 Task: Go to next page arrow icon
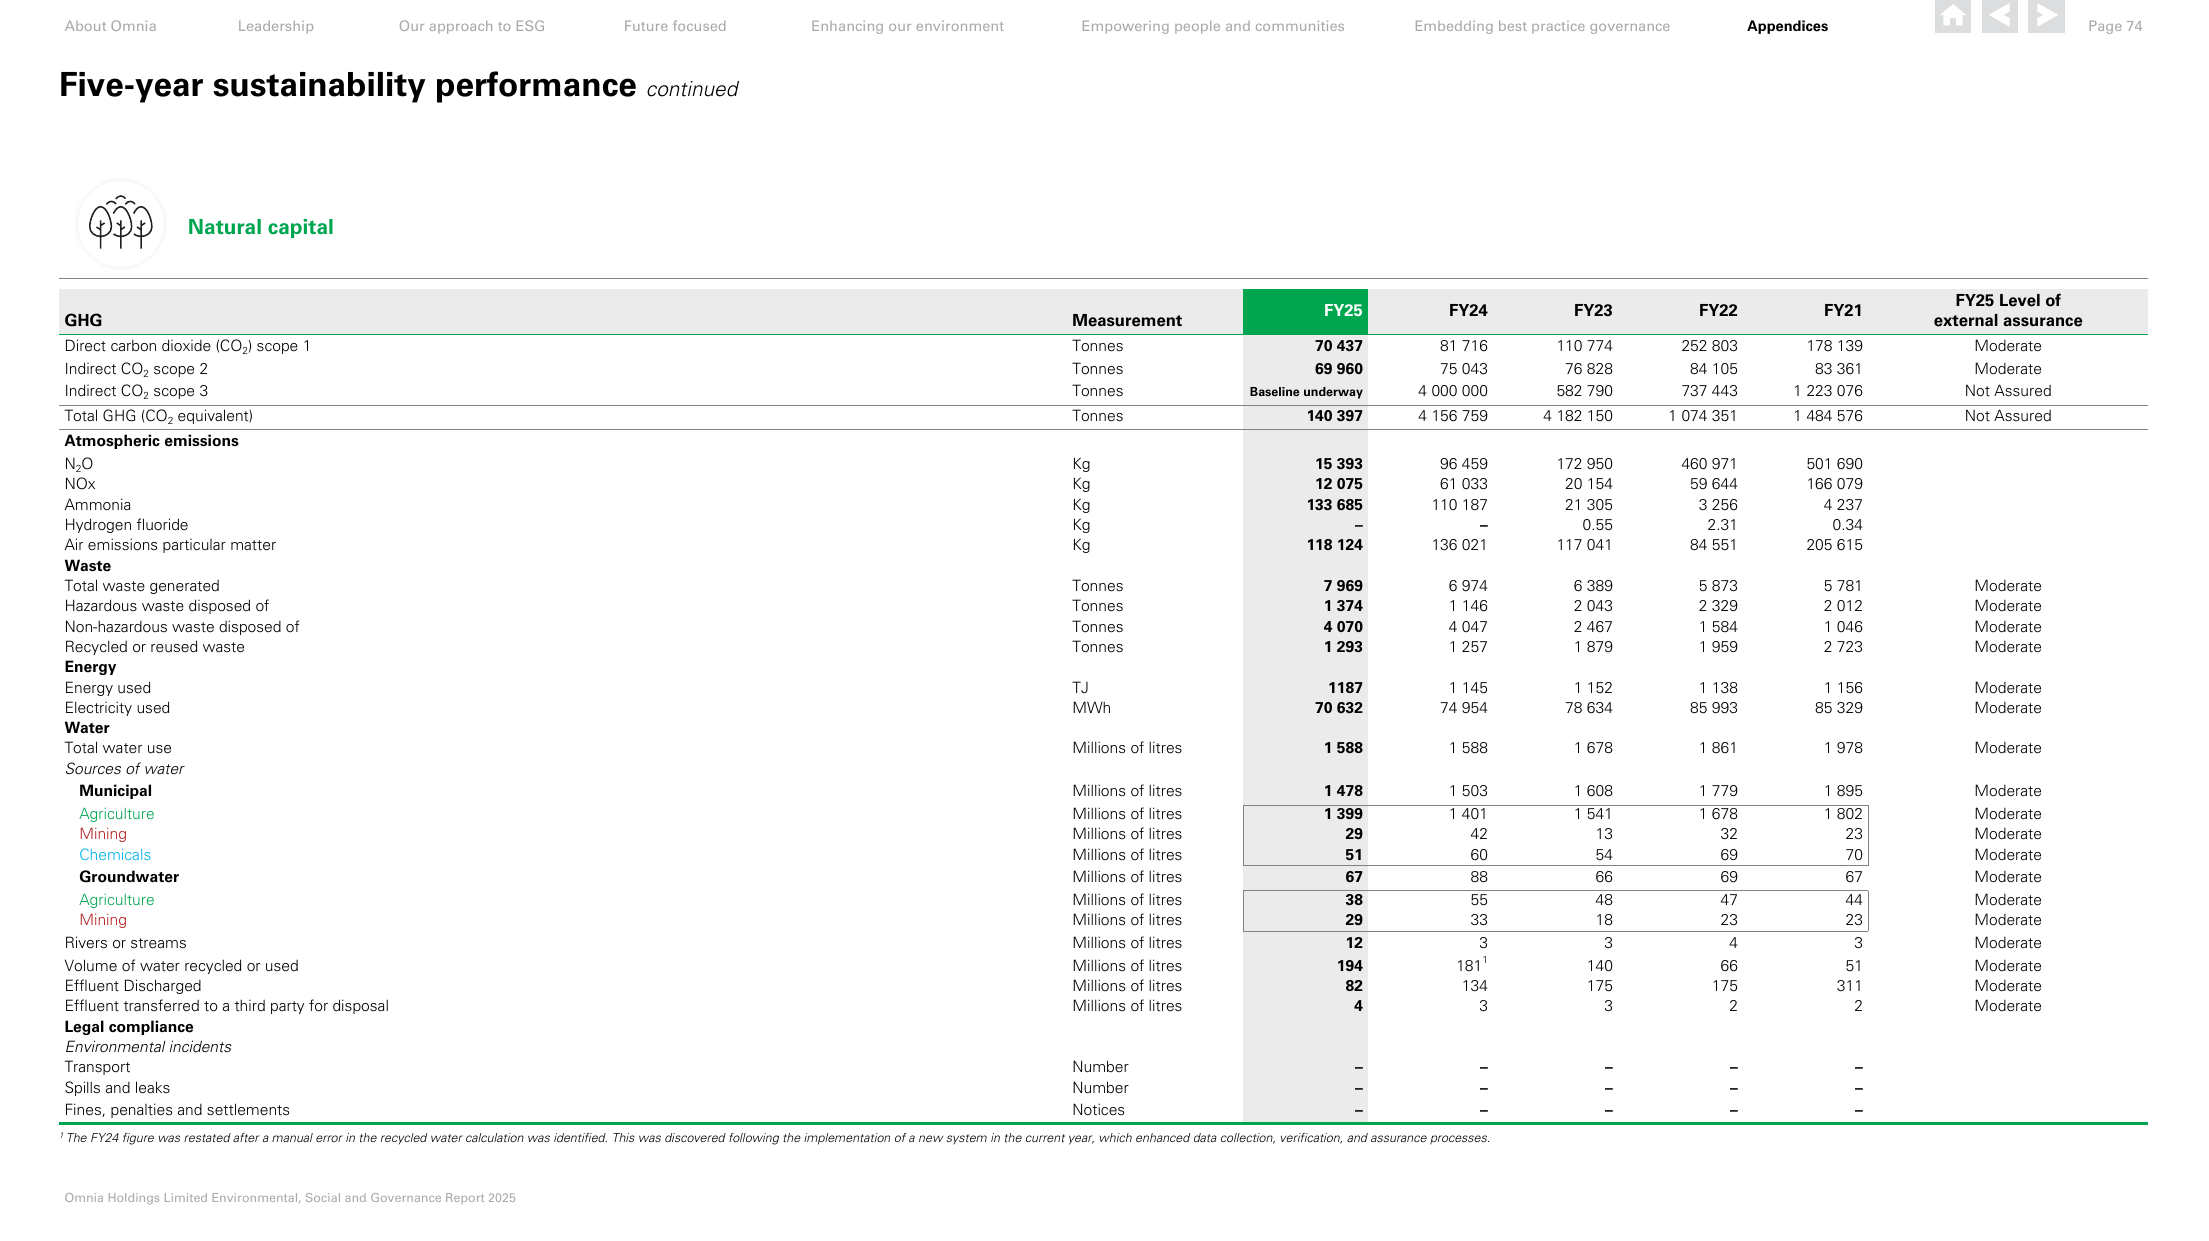2046,17
